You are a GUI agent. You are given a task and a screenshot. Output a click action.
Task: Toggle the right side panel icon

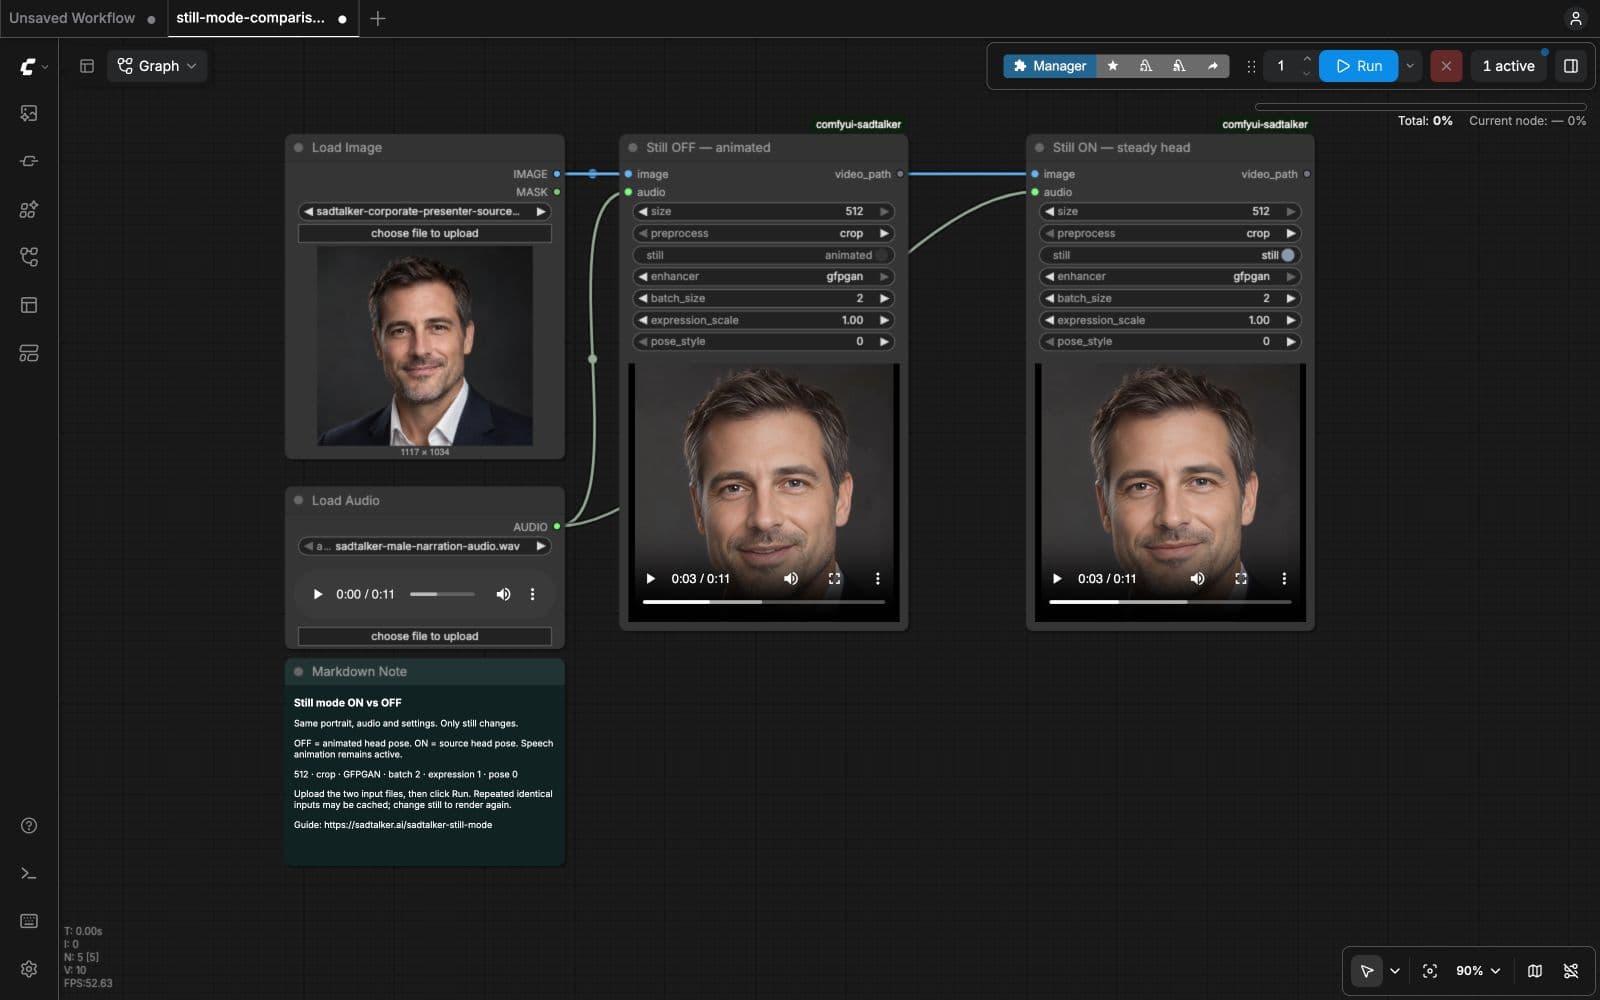click(1571, 66)
